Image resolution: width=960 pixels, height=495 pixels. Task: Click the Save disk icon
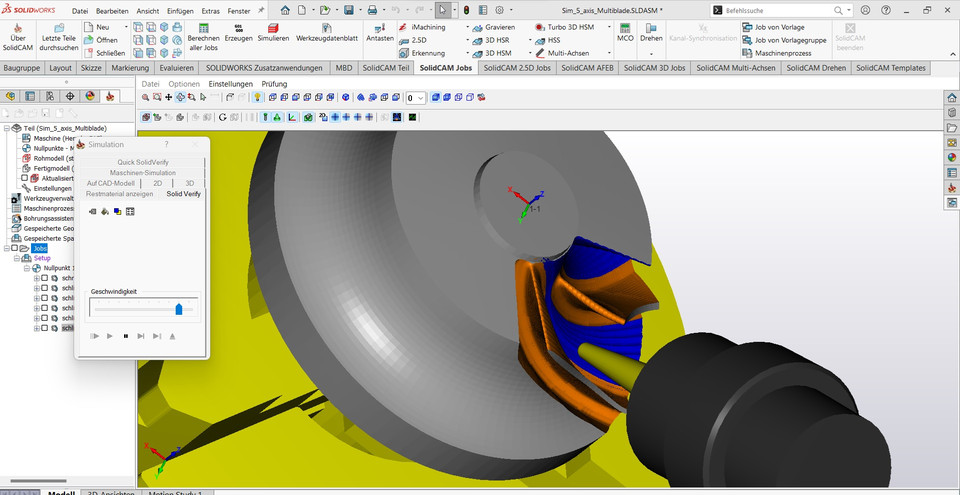click(348, 10)
